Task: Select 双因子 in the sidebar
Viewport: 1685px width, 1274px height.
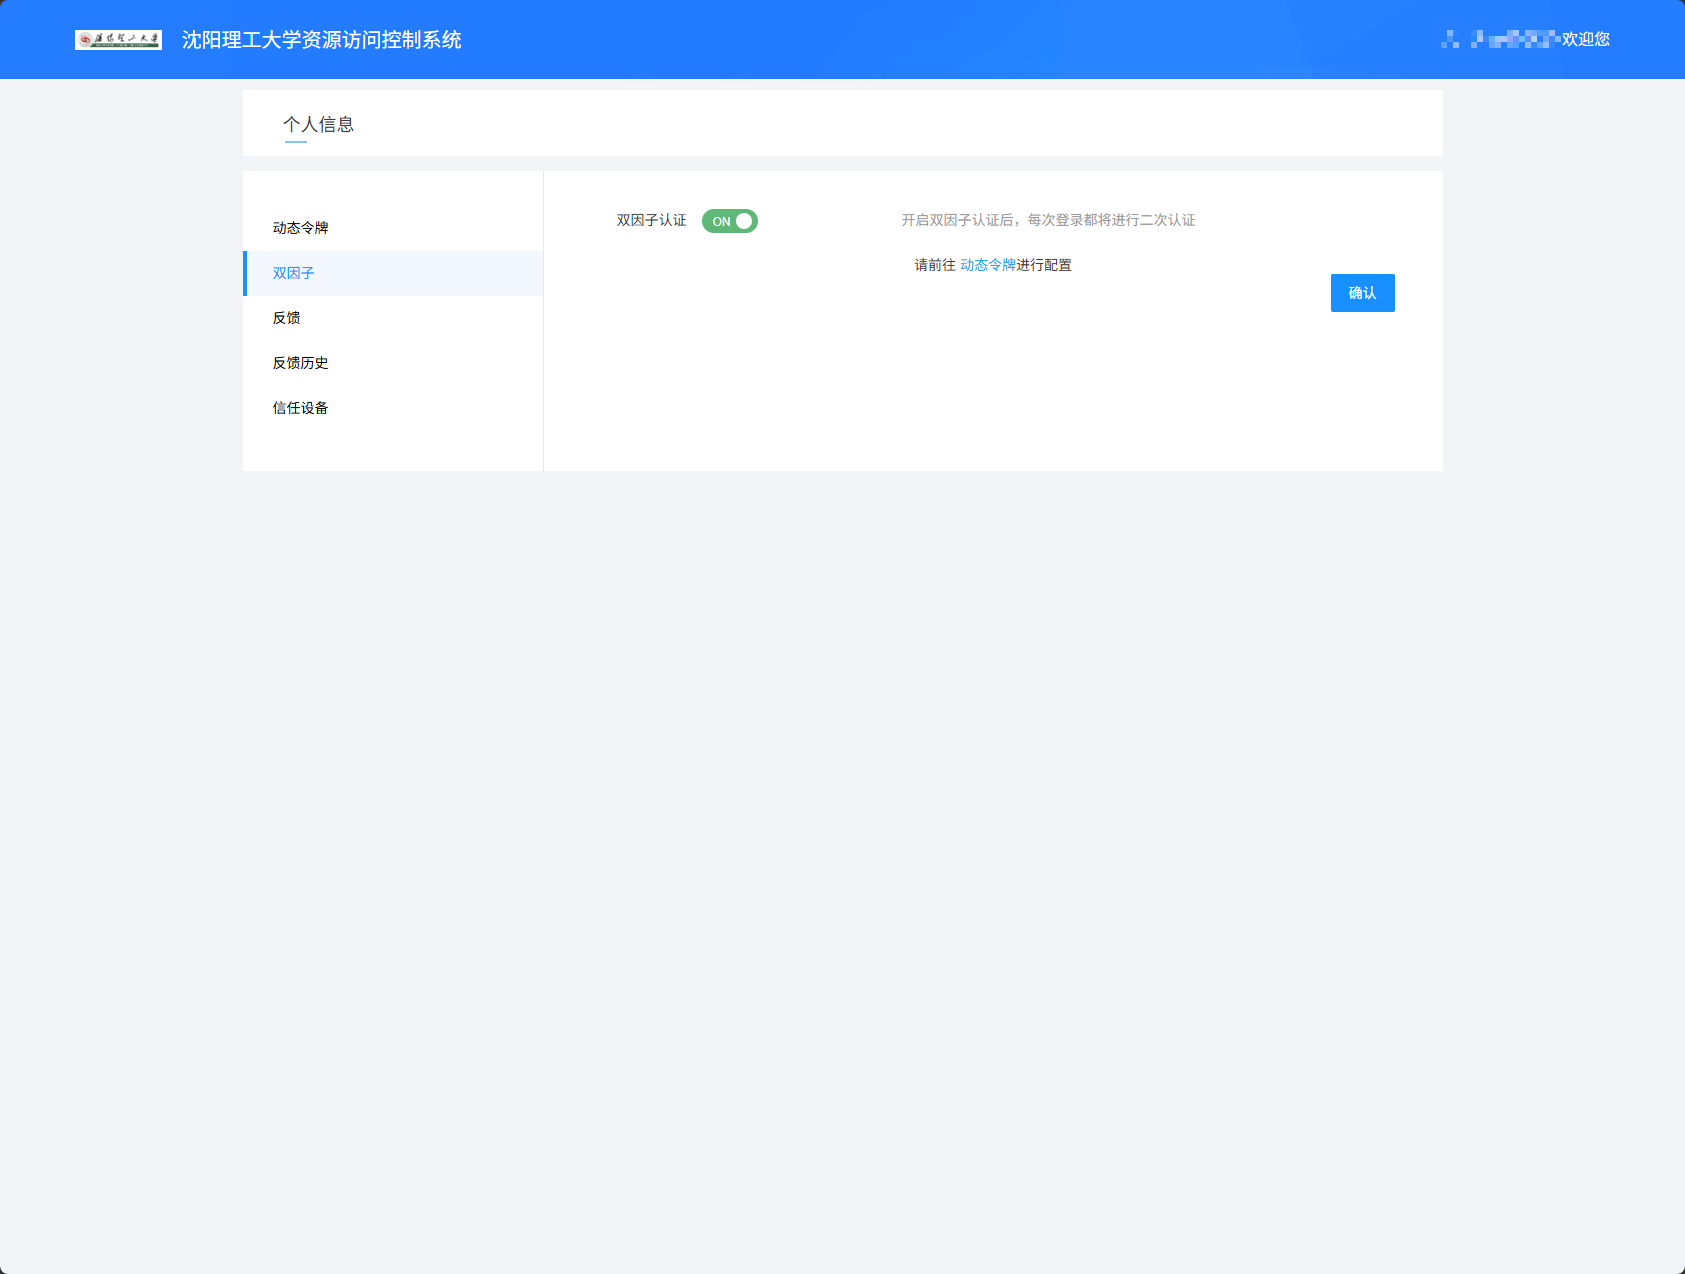Action: tap(393, 273)
